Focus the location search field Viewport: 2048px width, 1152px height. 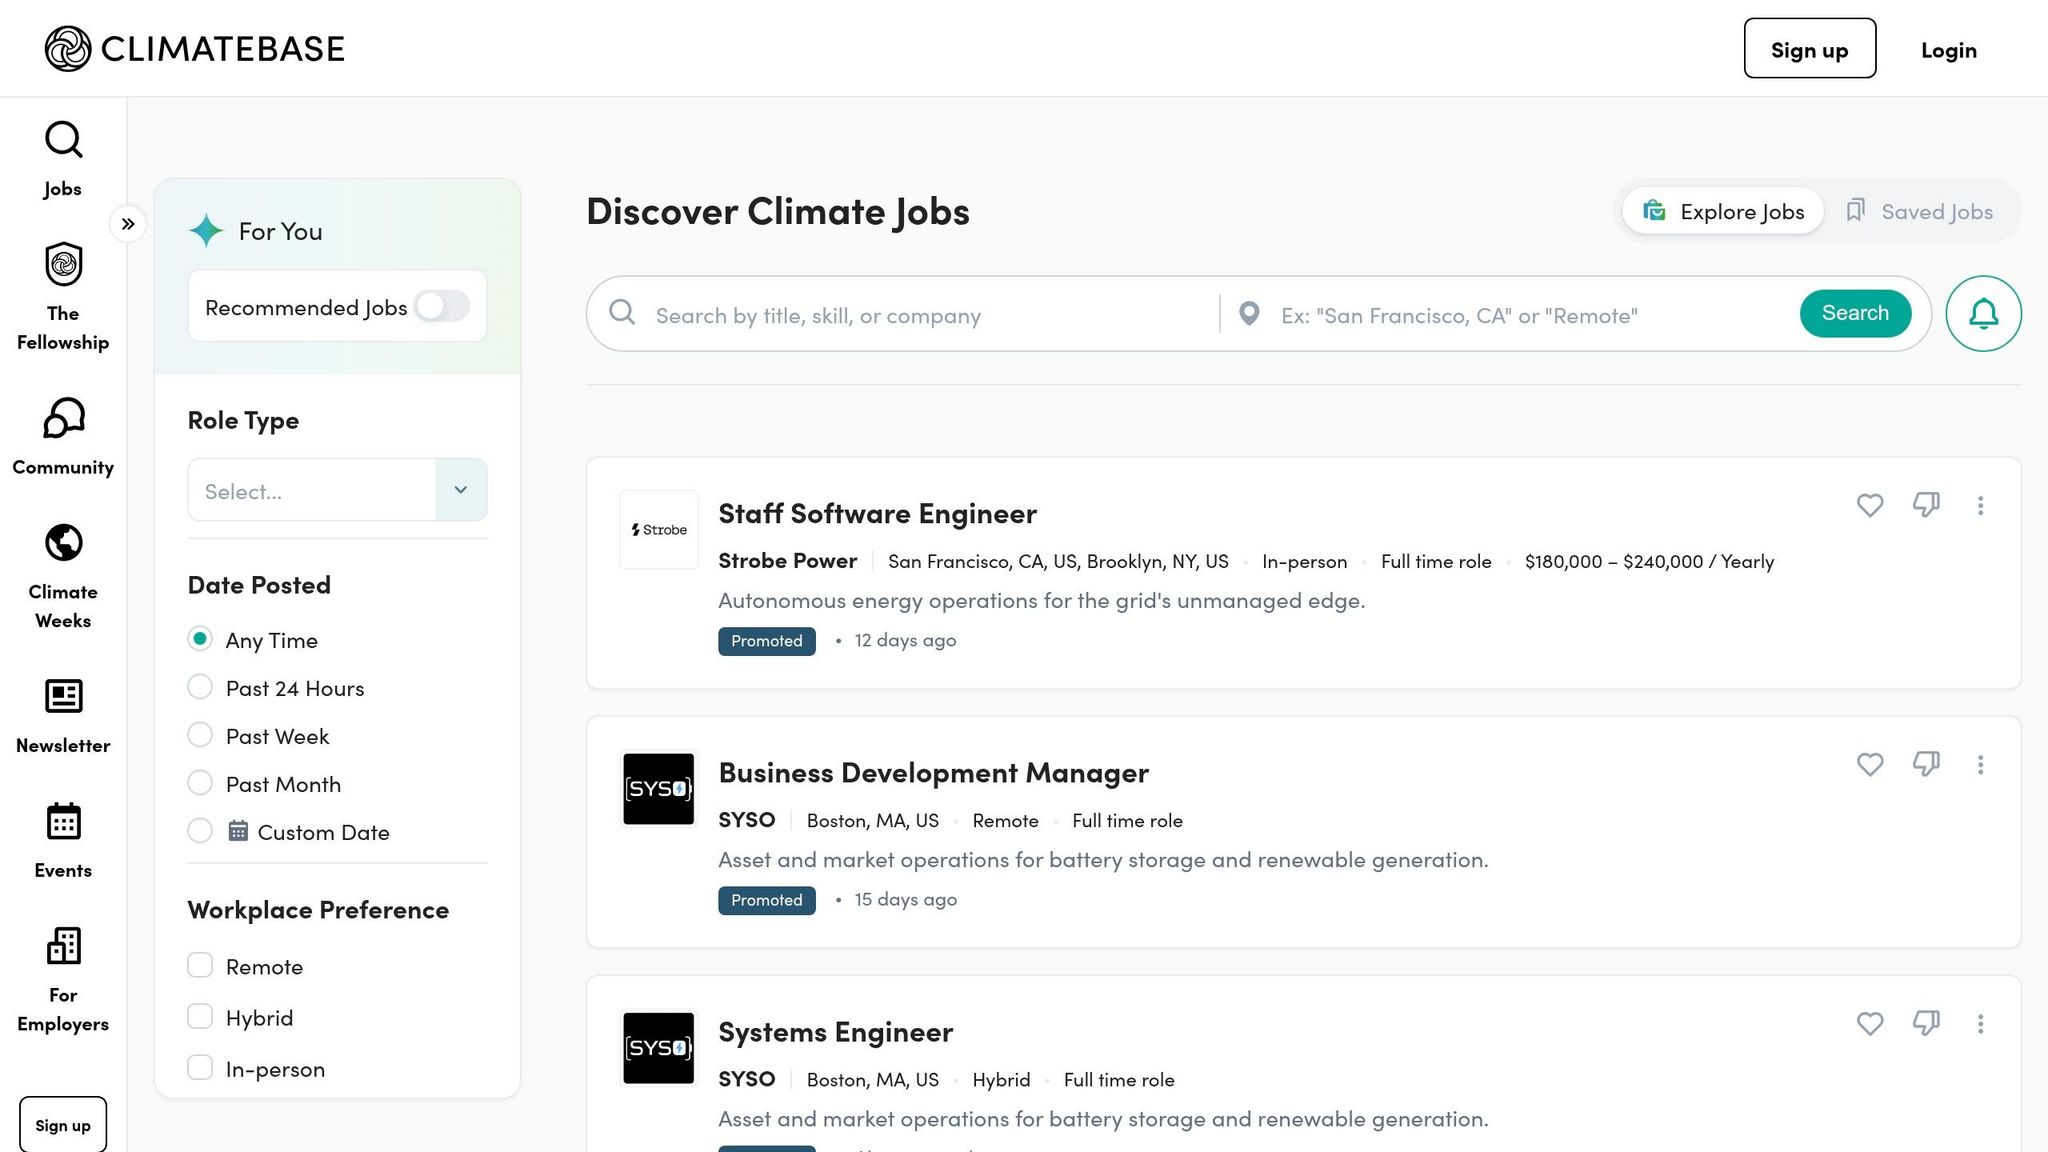click(x=1530, y=315)
